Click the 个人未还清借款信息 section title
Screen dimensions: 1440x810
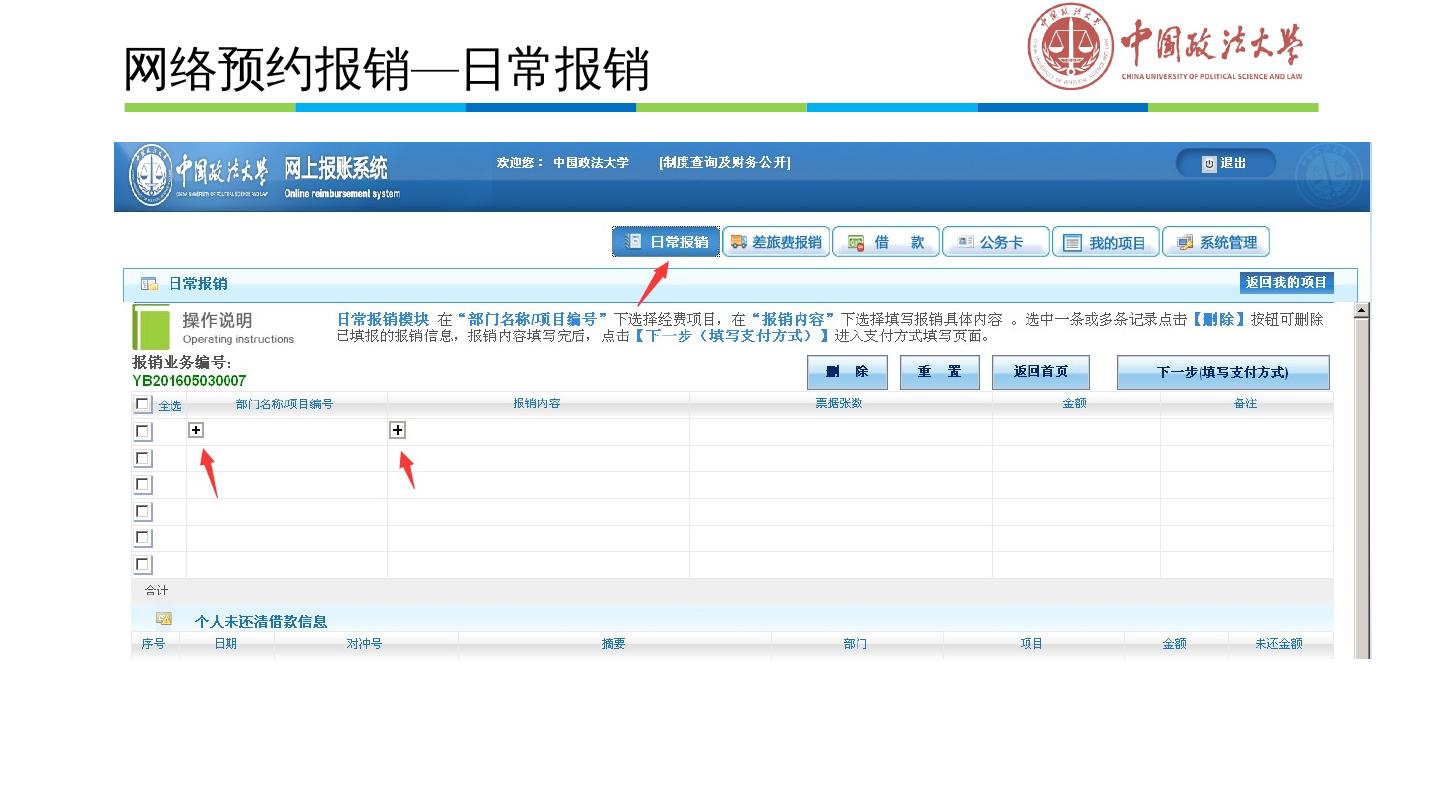[261, 621]
